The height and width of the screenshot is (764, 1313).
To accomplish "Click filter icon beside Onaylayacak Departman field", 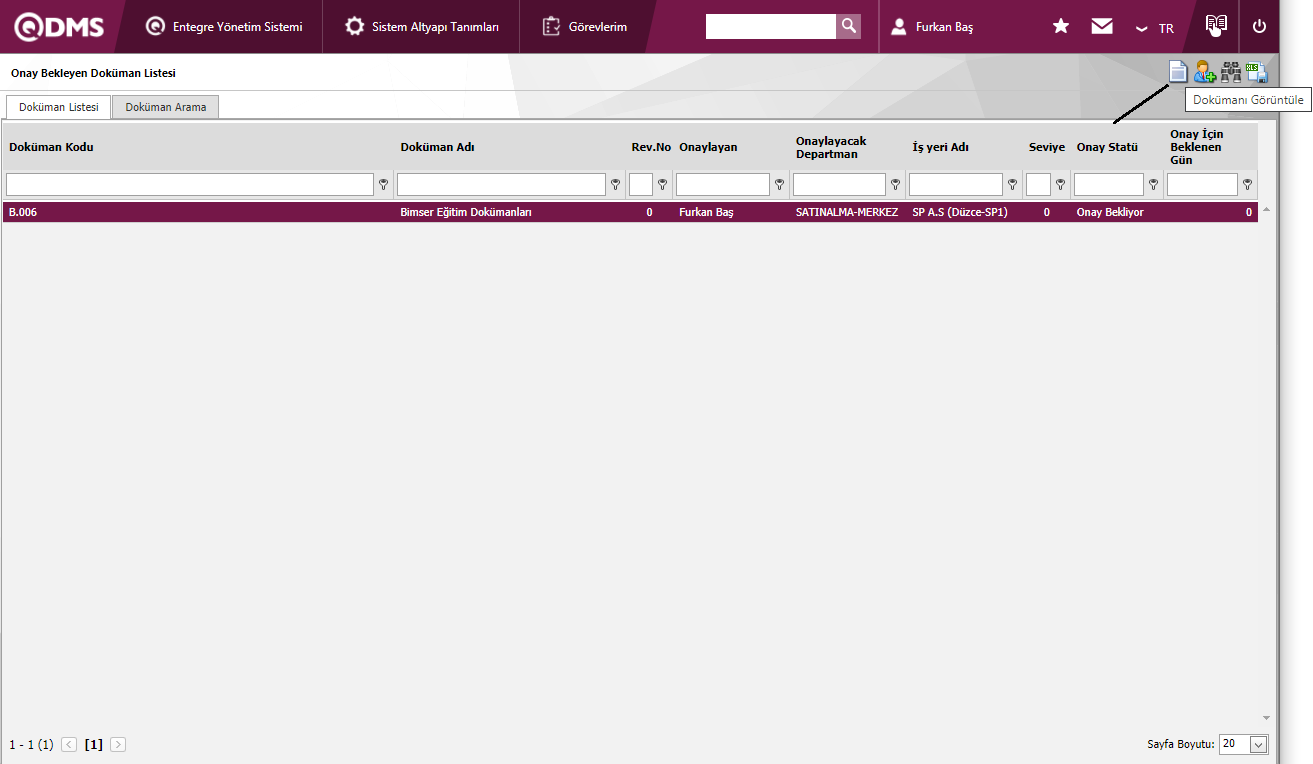I will 895,185.
